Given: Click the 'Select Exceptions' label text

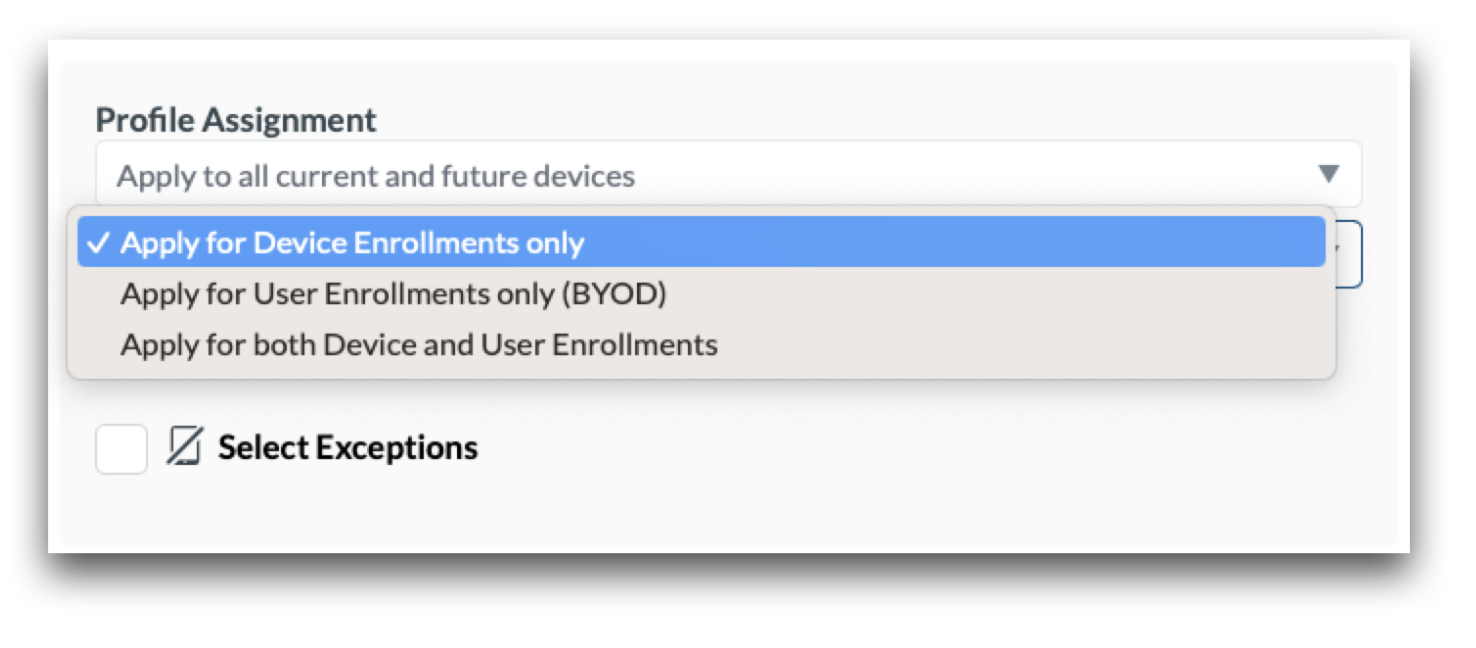Looking at the screenshot, I should 347,448.
